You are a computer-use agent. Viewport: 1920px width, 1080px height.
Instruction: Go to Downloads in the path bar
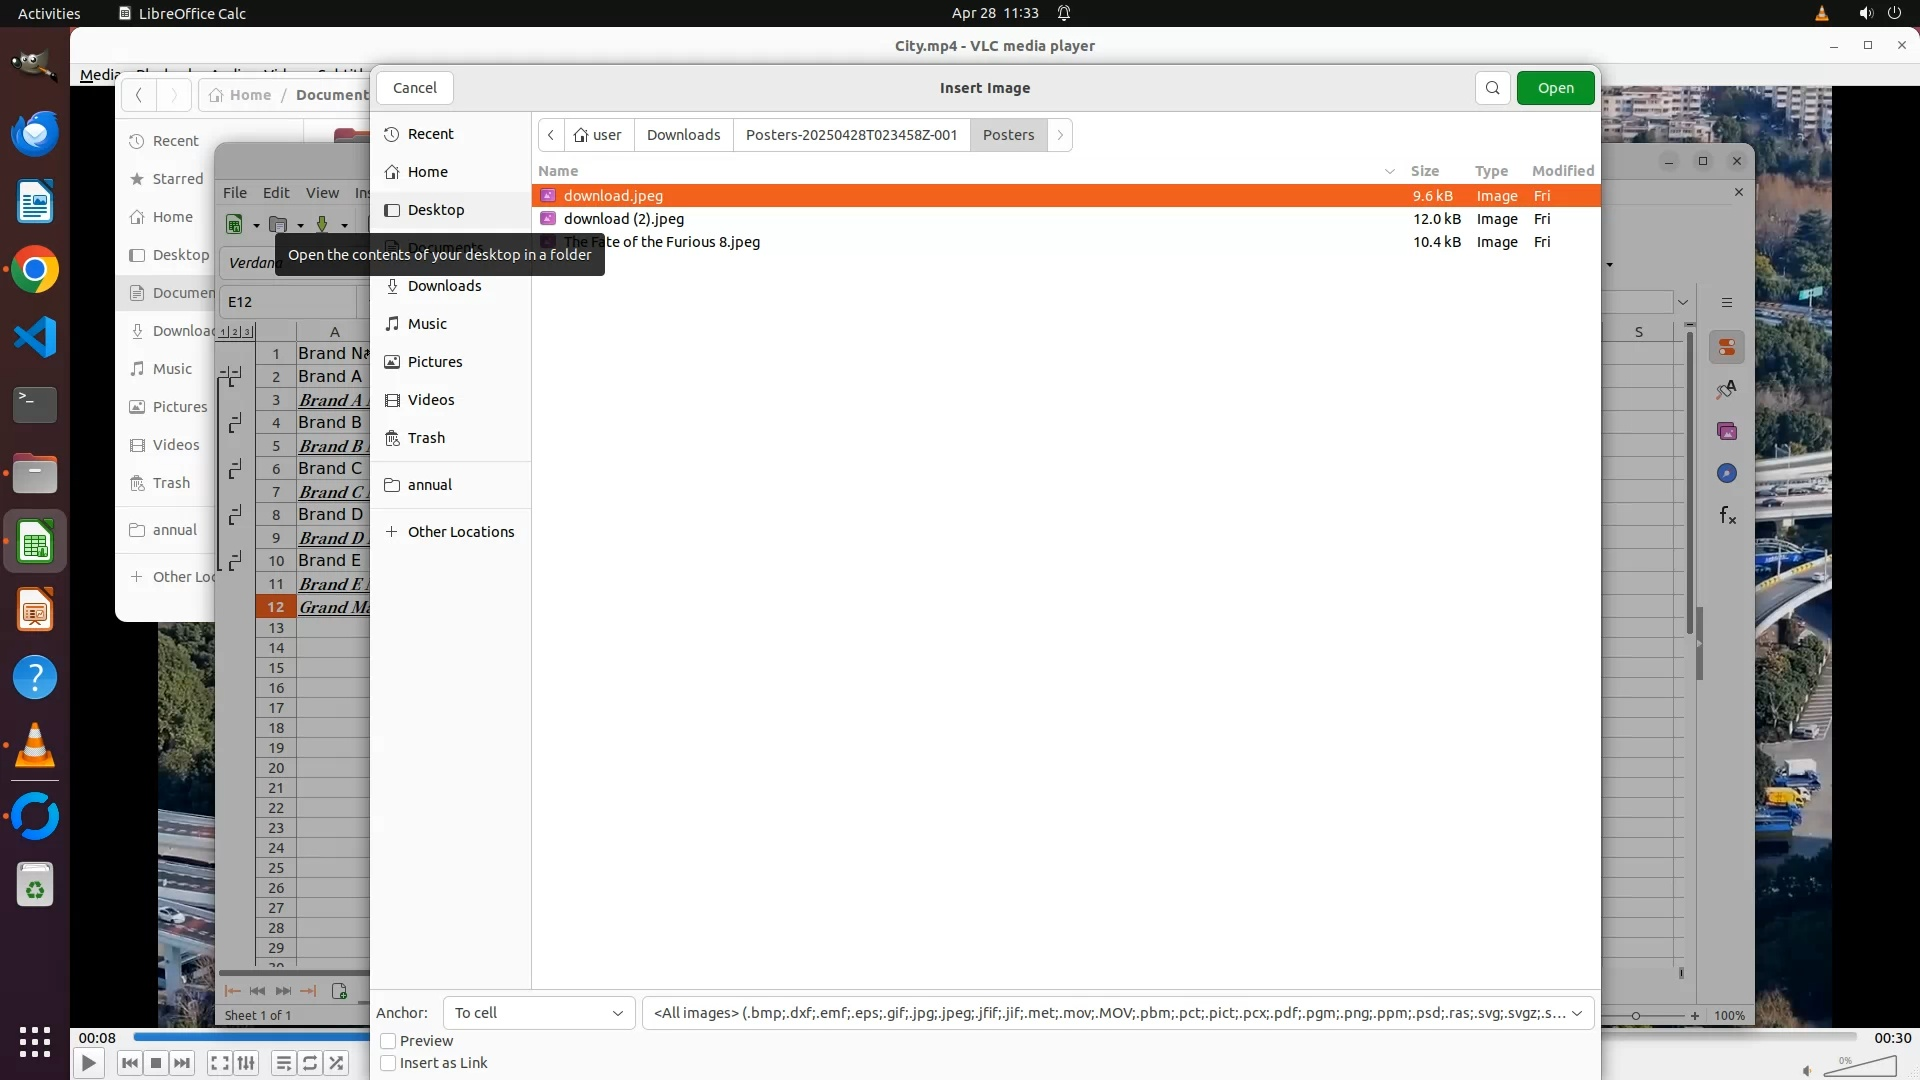tap(683, 135)
